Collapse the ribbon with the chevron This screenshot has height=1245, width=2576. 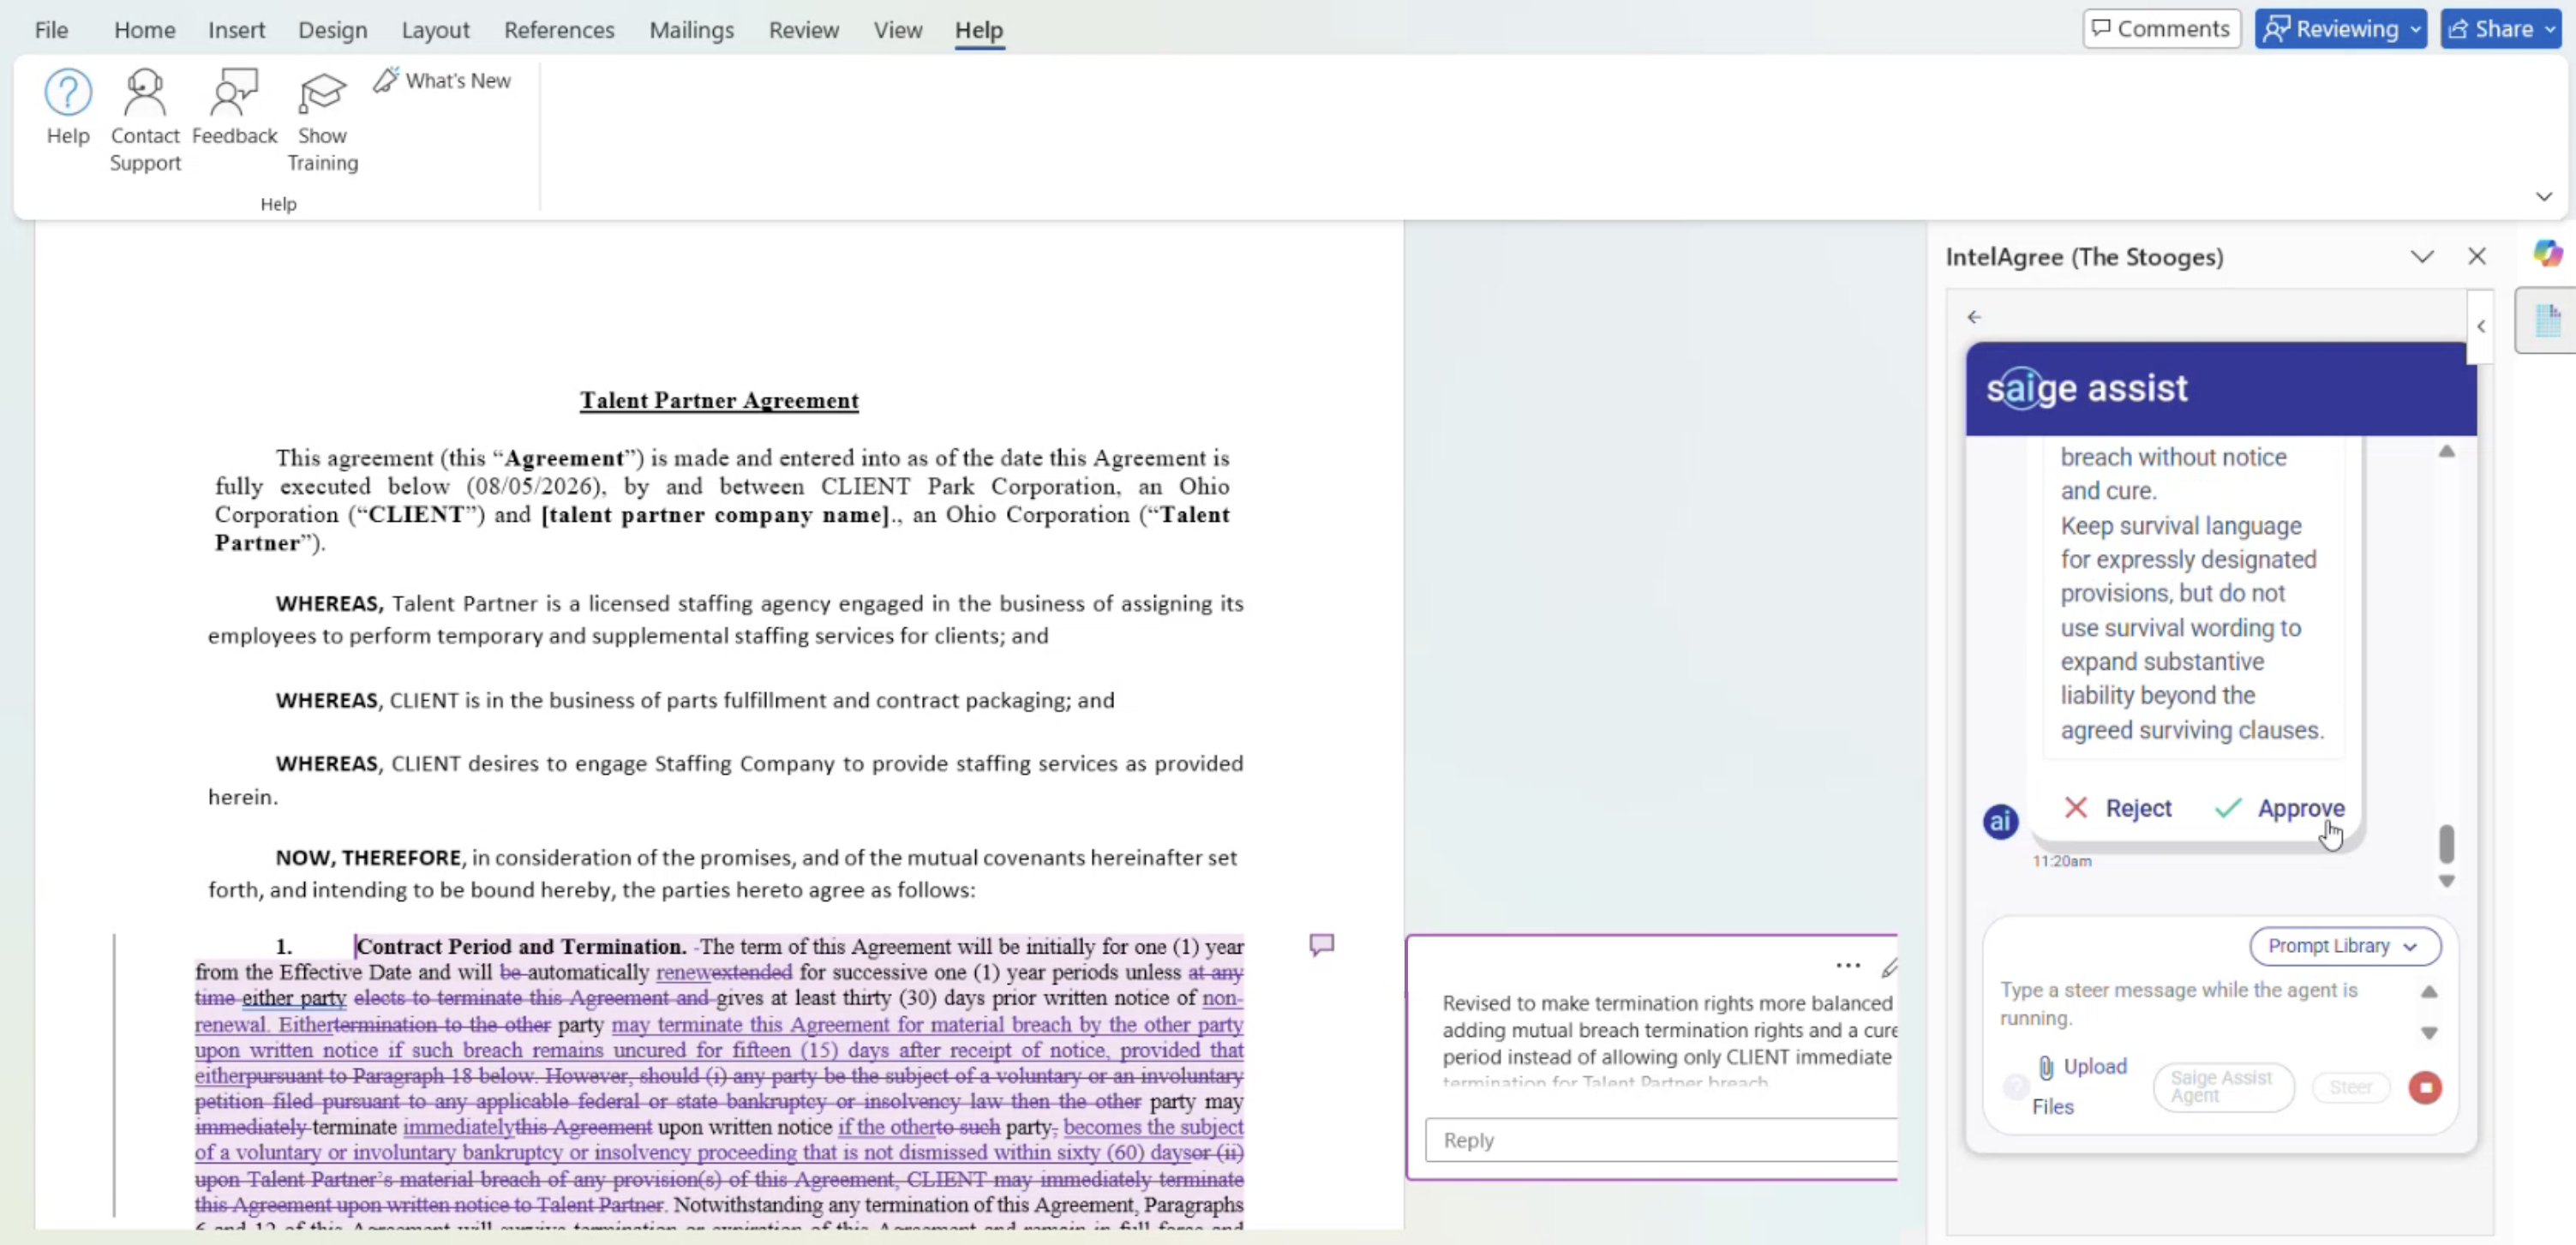pyautogui.click(x=2543, y=197)
